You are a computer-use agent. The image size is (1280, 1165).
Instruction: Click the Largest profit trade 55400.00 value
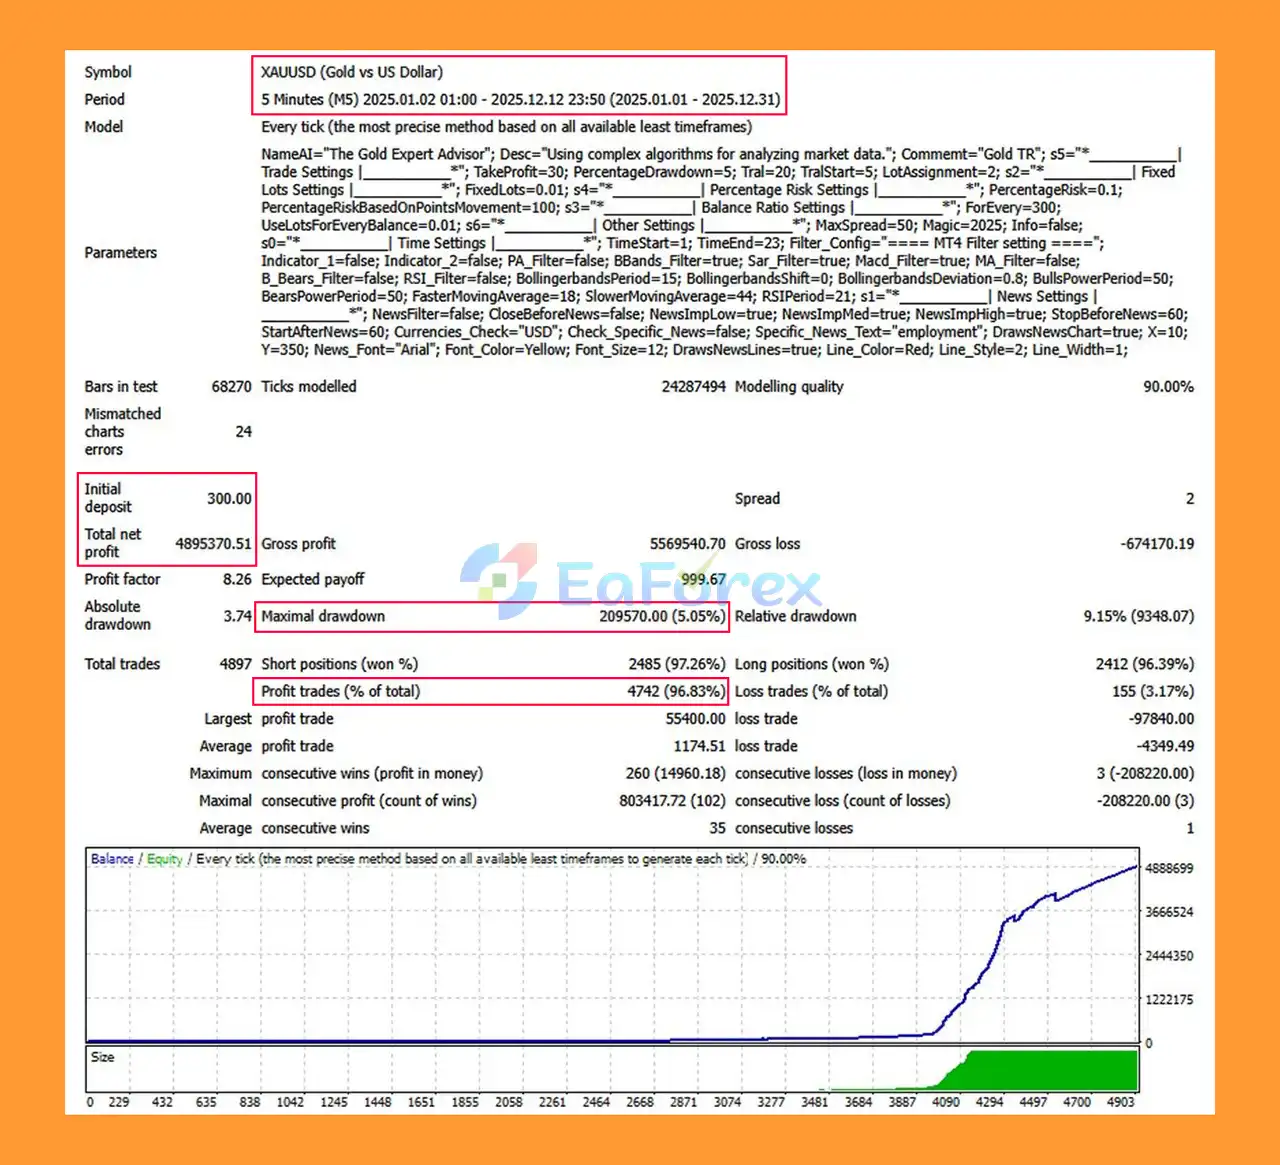(x=695, y=719)
